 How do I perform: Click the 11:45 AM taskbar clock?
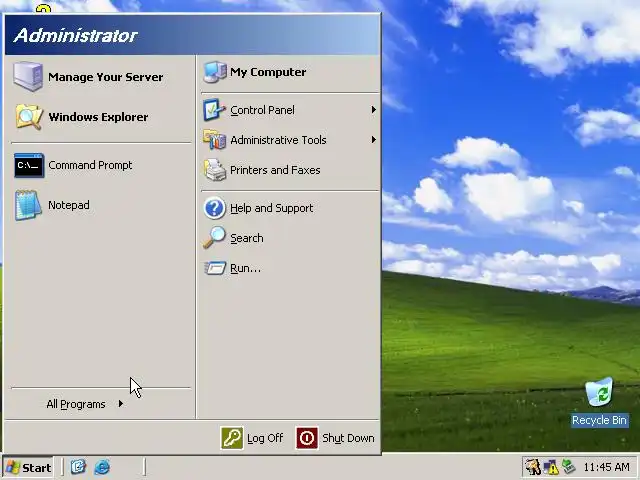[607, 467]
